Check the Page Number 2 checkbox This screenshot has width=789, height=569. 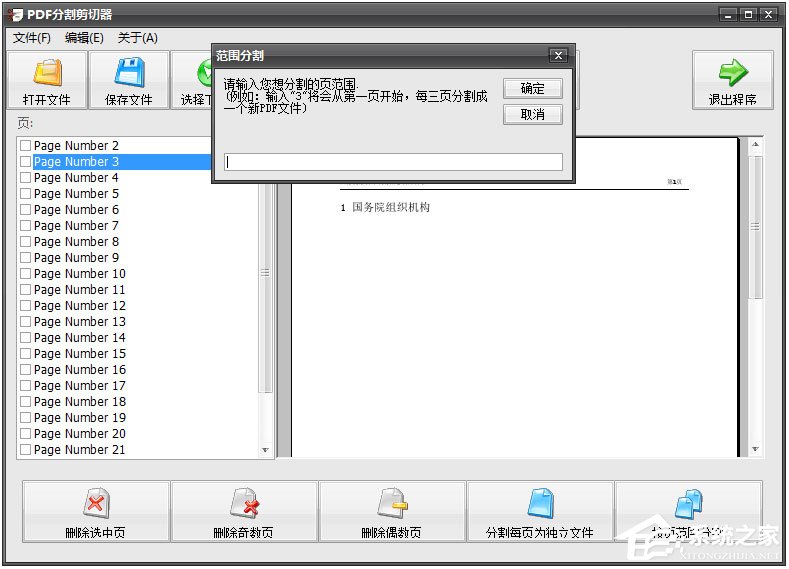[x=26, y=146]
